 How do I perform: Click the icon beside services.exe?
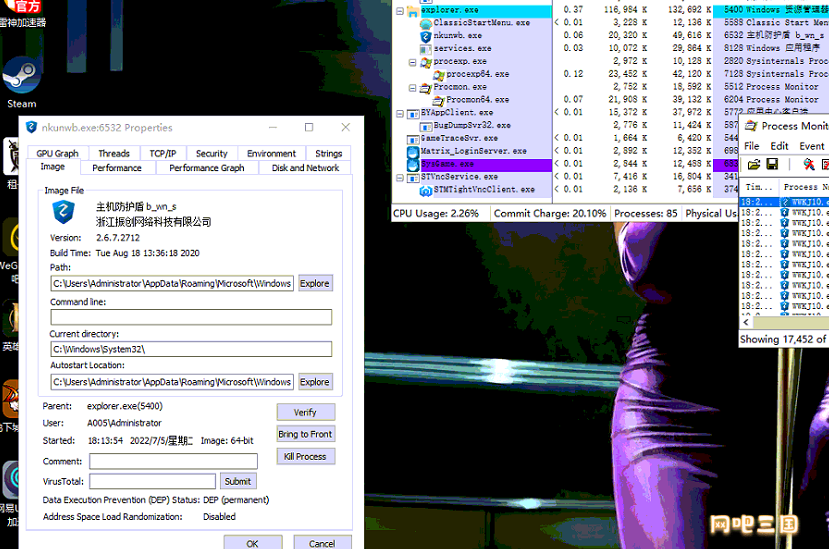426,49
